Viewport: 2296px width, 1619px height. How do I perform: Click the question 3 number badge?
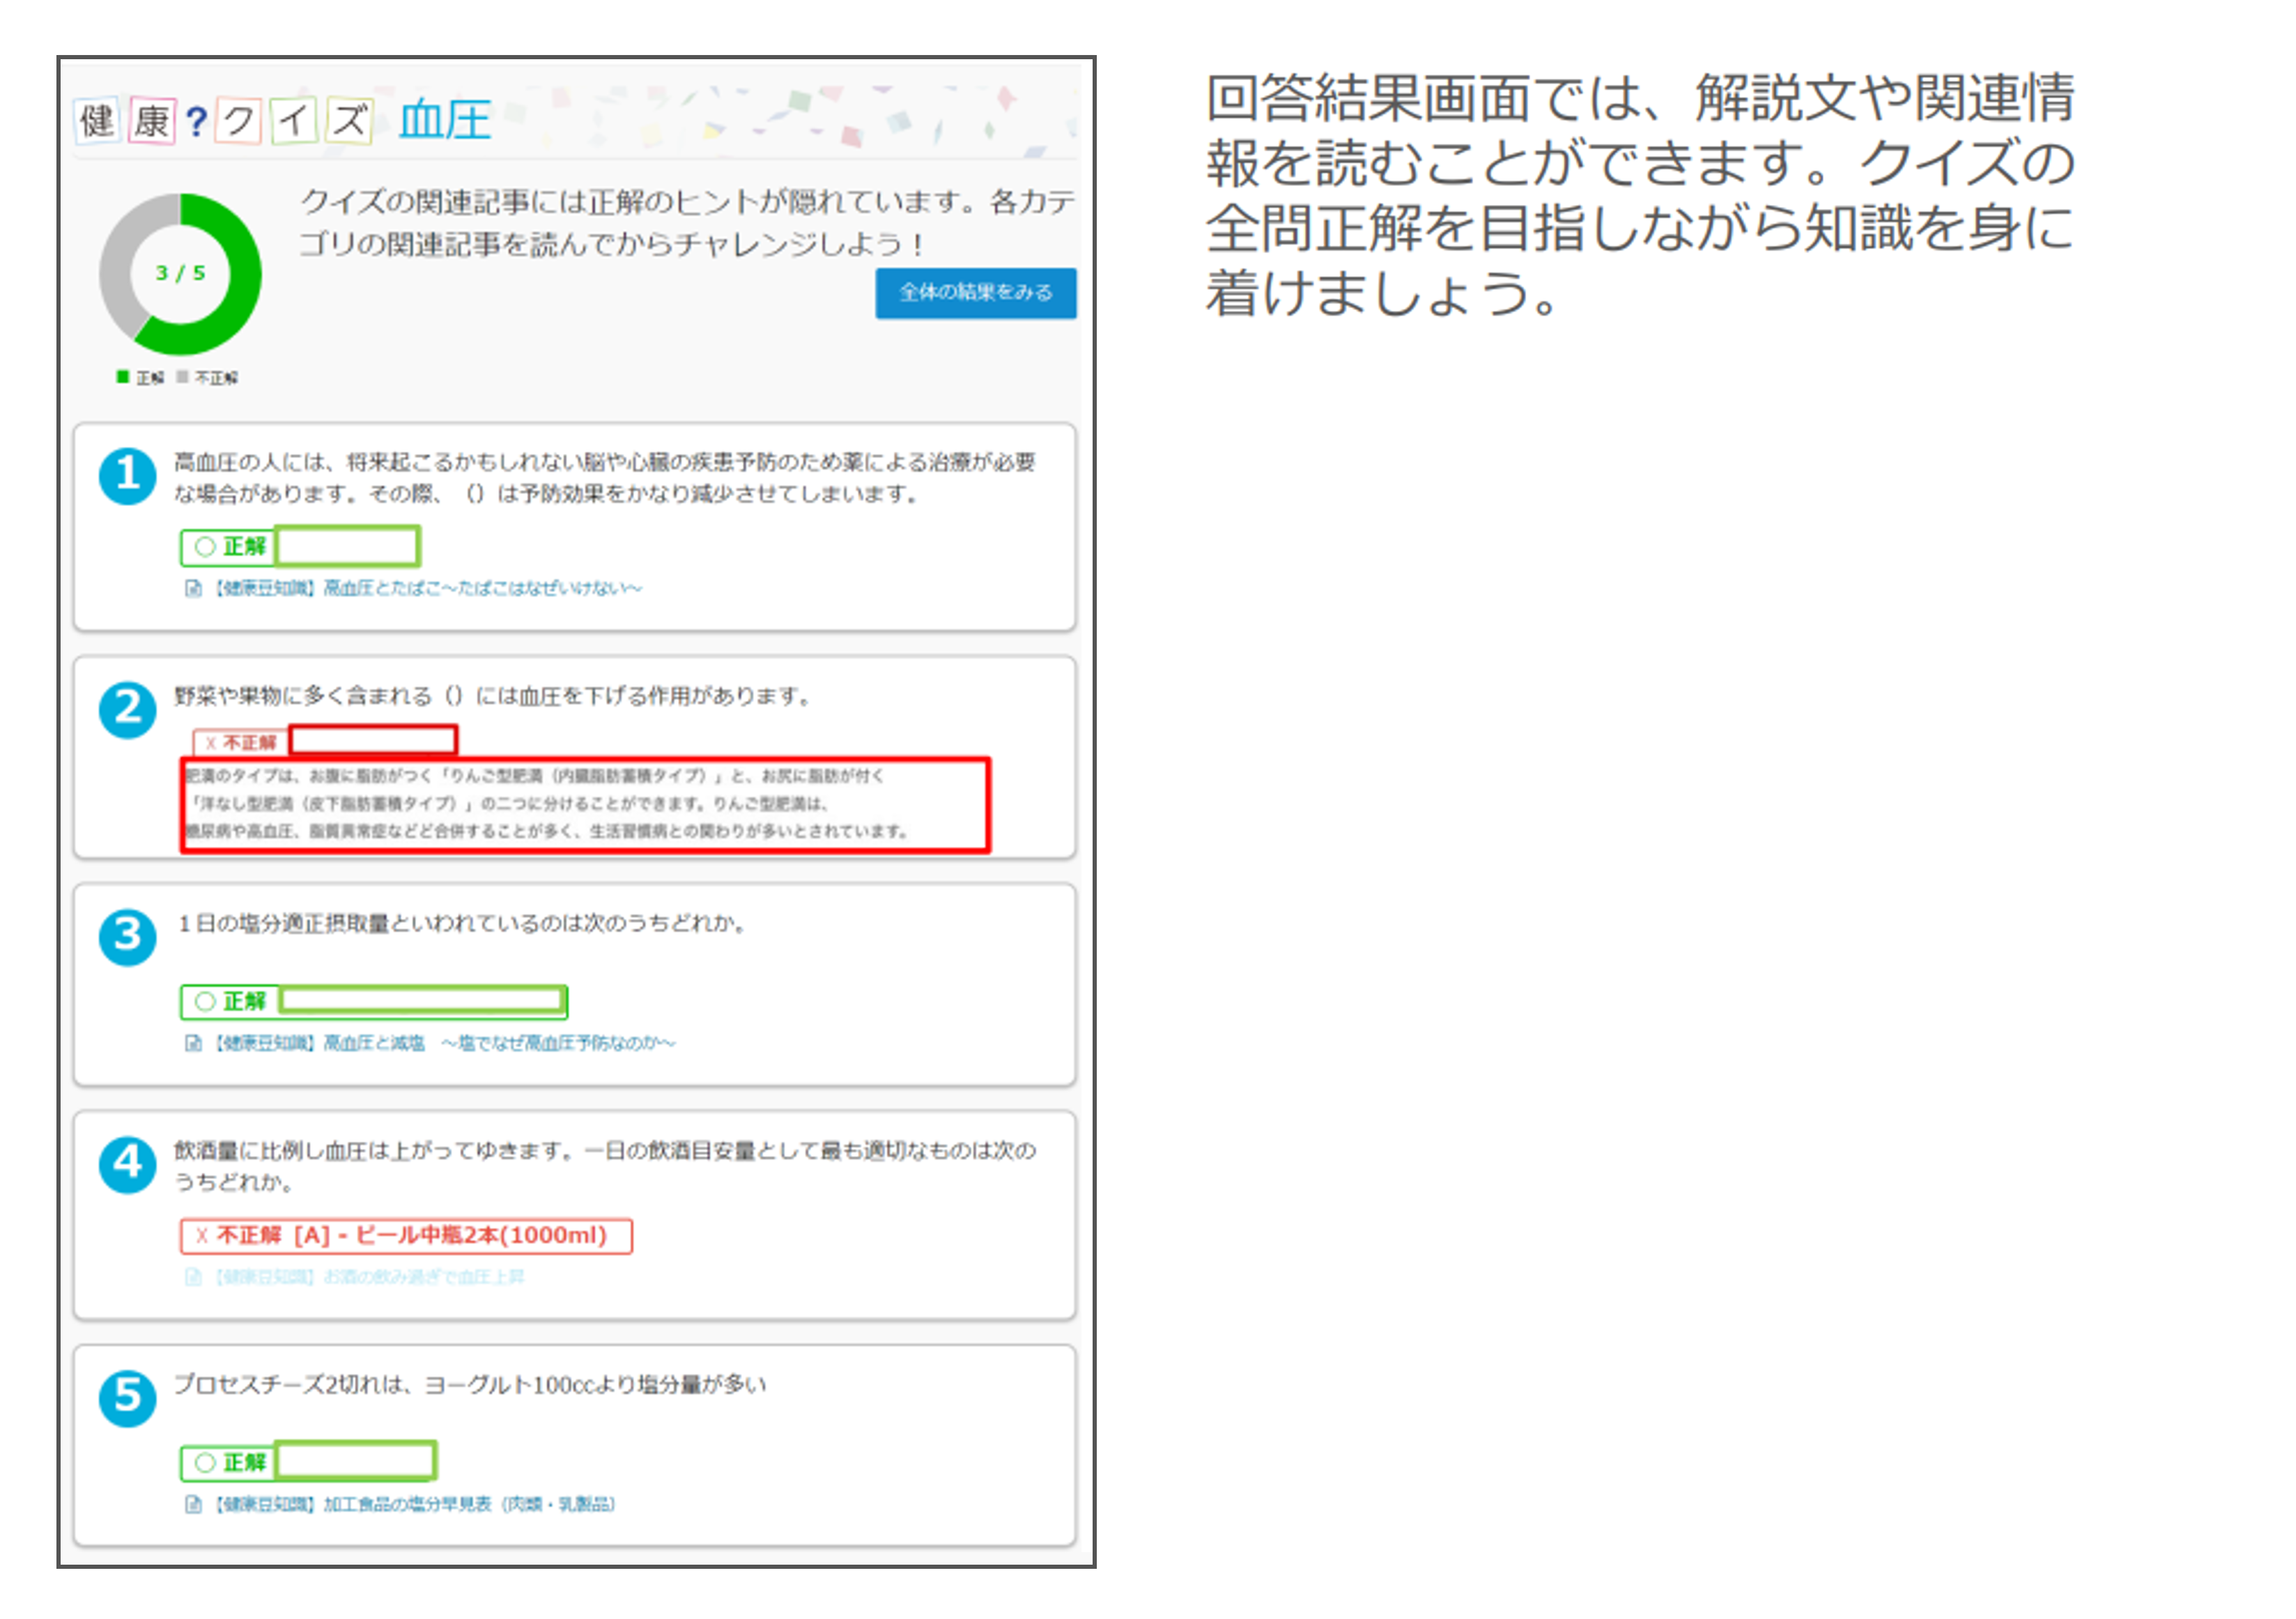pos(127,937)
